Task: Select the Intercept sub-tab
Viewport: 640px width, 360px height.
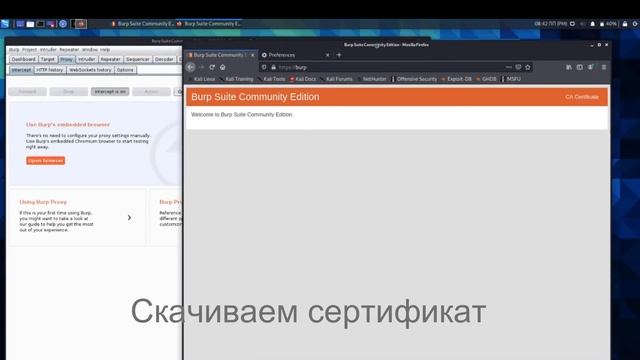Action: coord(21,70)
